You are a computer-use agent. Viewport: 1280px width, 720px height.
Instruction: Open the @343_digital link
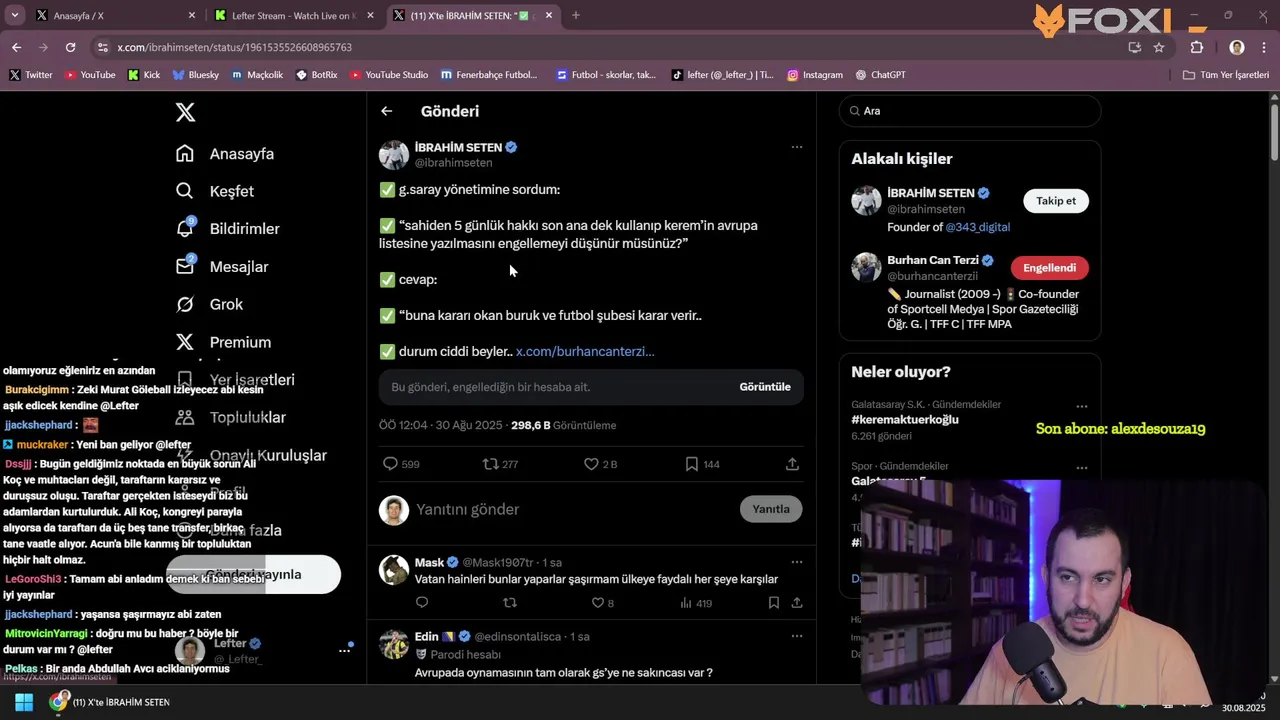point(978,227)
